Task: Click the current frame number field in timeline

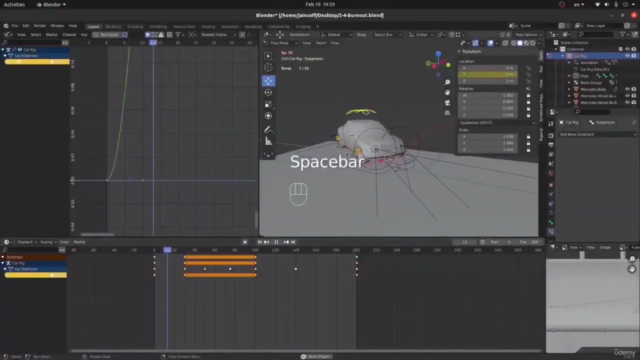Action: coord(464,242)
